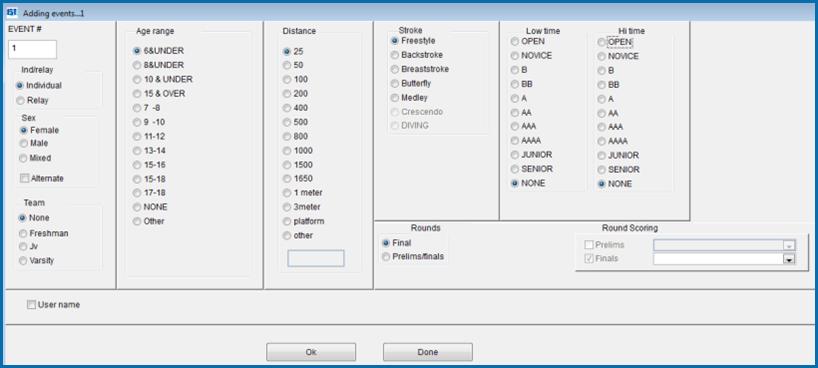Set Low time to NOVICE

click(x=532, y=55)
